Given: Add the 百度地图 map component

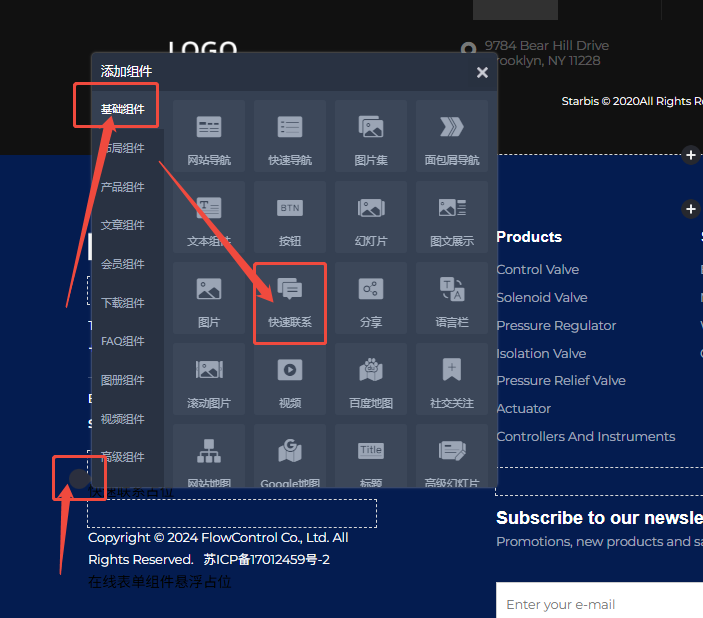Looking at the screenshot, I should click(371, 380).
